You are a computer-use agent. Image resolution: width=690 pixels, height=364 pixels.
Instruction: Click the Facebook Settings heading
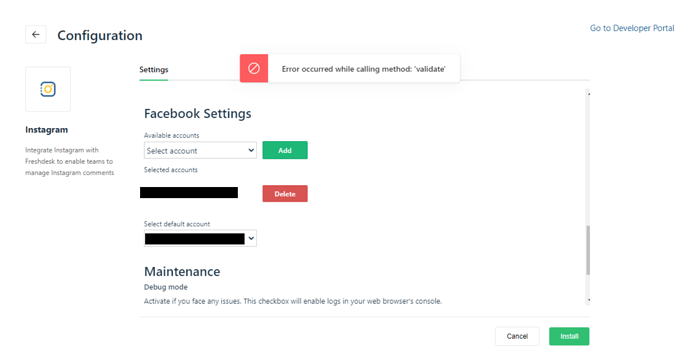tap(198, 114)
